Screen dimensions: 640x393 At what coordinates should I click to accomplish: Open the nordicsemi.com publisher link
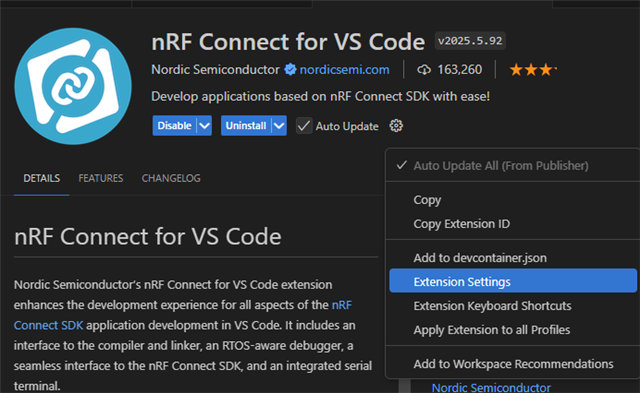click(344, 70)
